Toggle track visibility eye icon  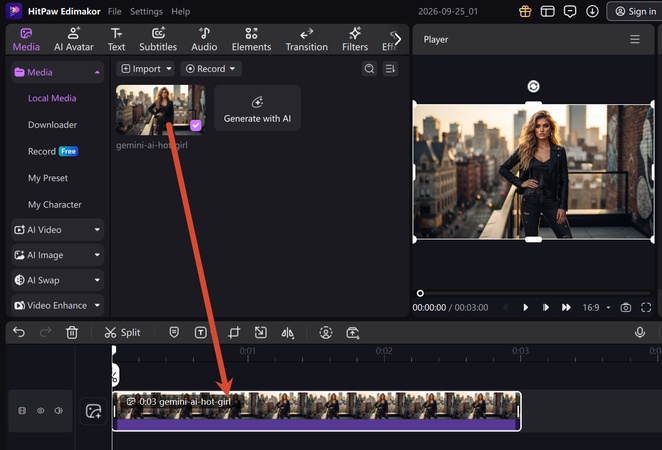[x=41, y=411]
